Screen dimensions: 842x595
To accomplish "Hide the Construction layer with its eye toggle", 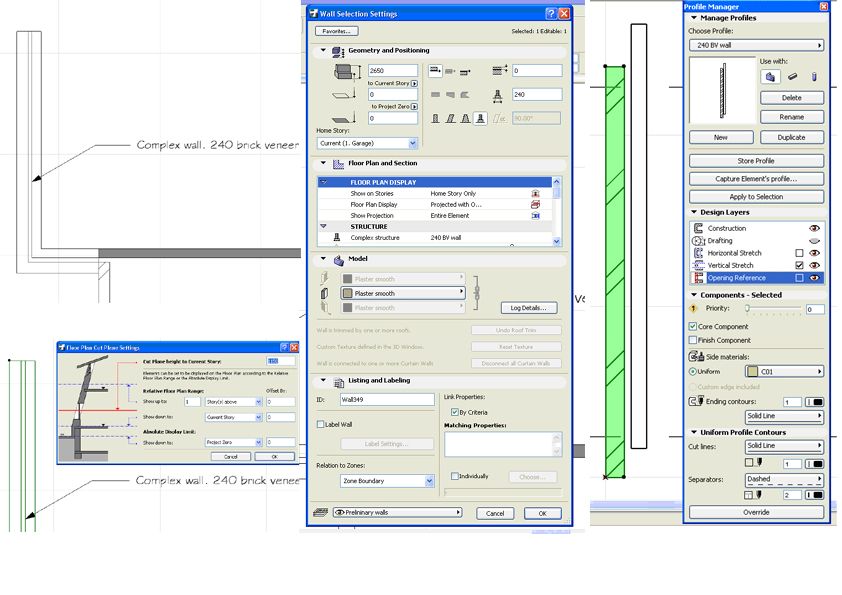I will click(815, 228).
